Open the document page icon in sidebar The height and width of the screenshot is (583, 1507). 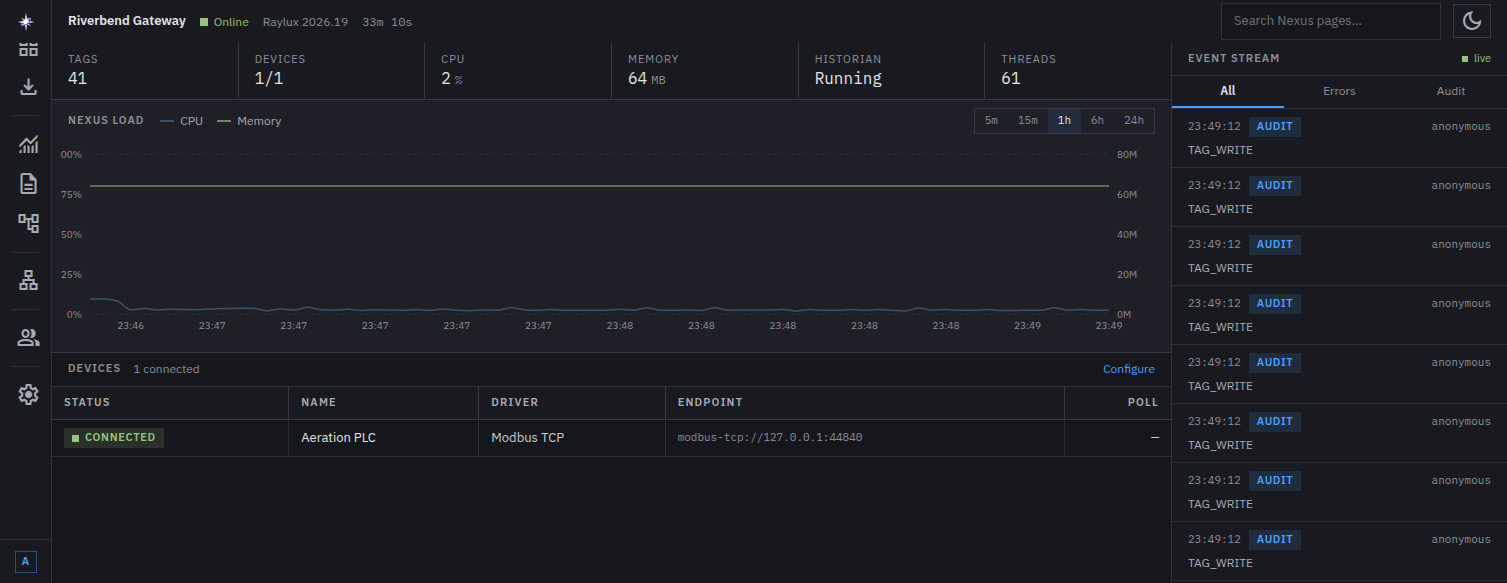point(28,184)
